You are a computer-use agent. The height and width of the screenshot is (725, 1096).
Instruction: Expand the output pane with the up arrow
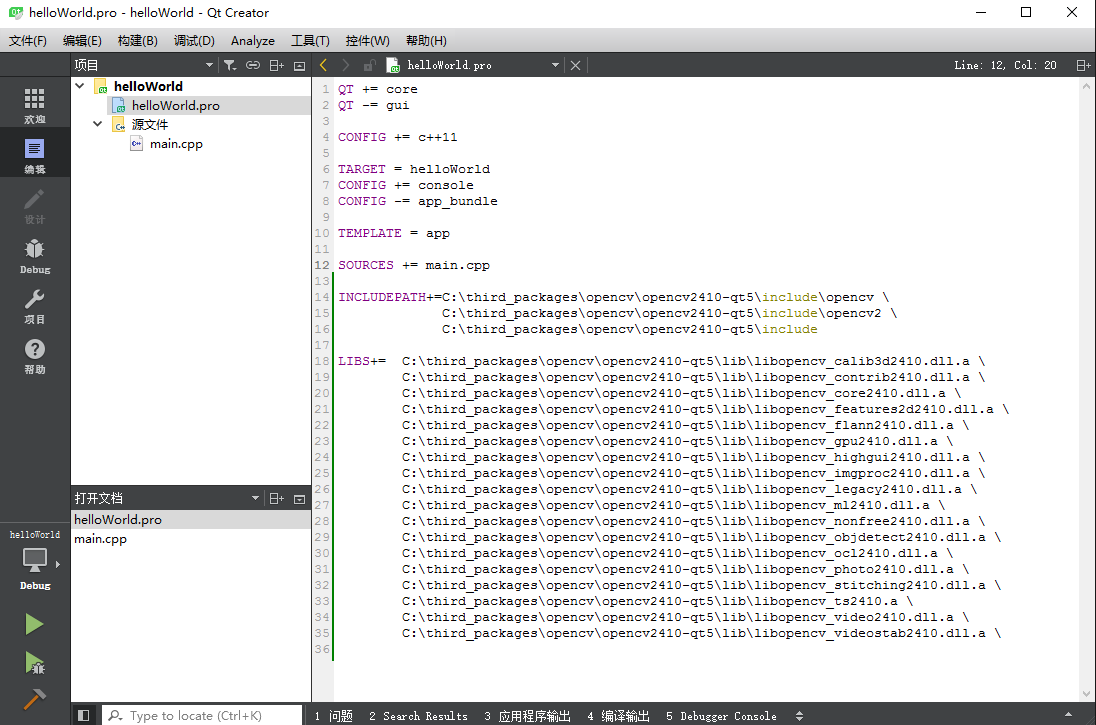click(x=1068, y=715)
